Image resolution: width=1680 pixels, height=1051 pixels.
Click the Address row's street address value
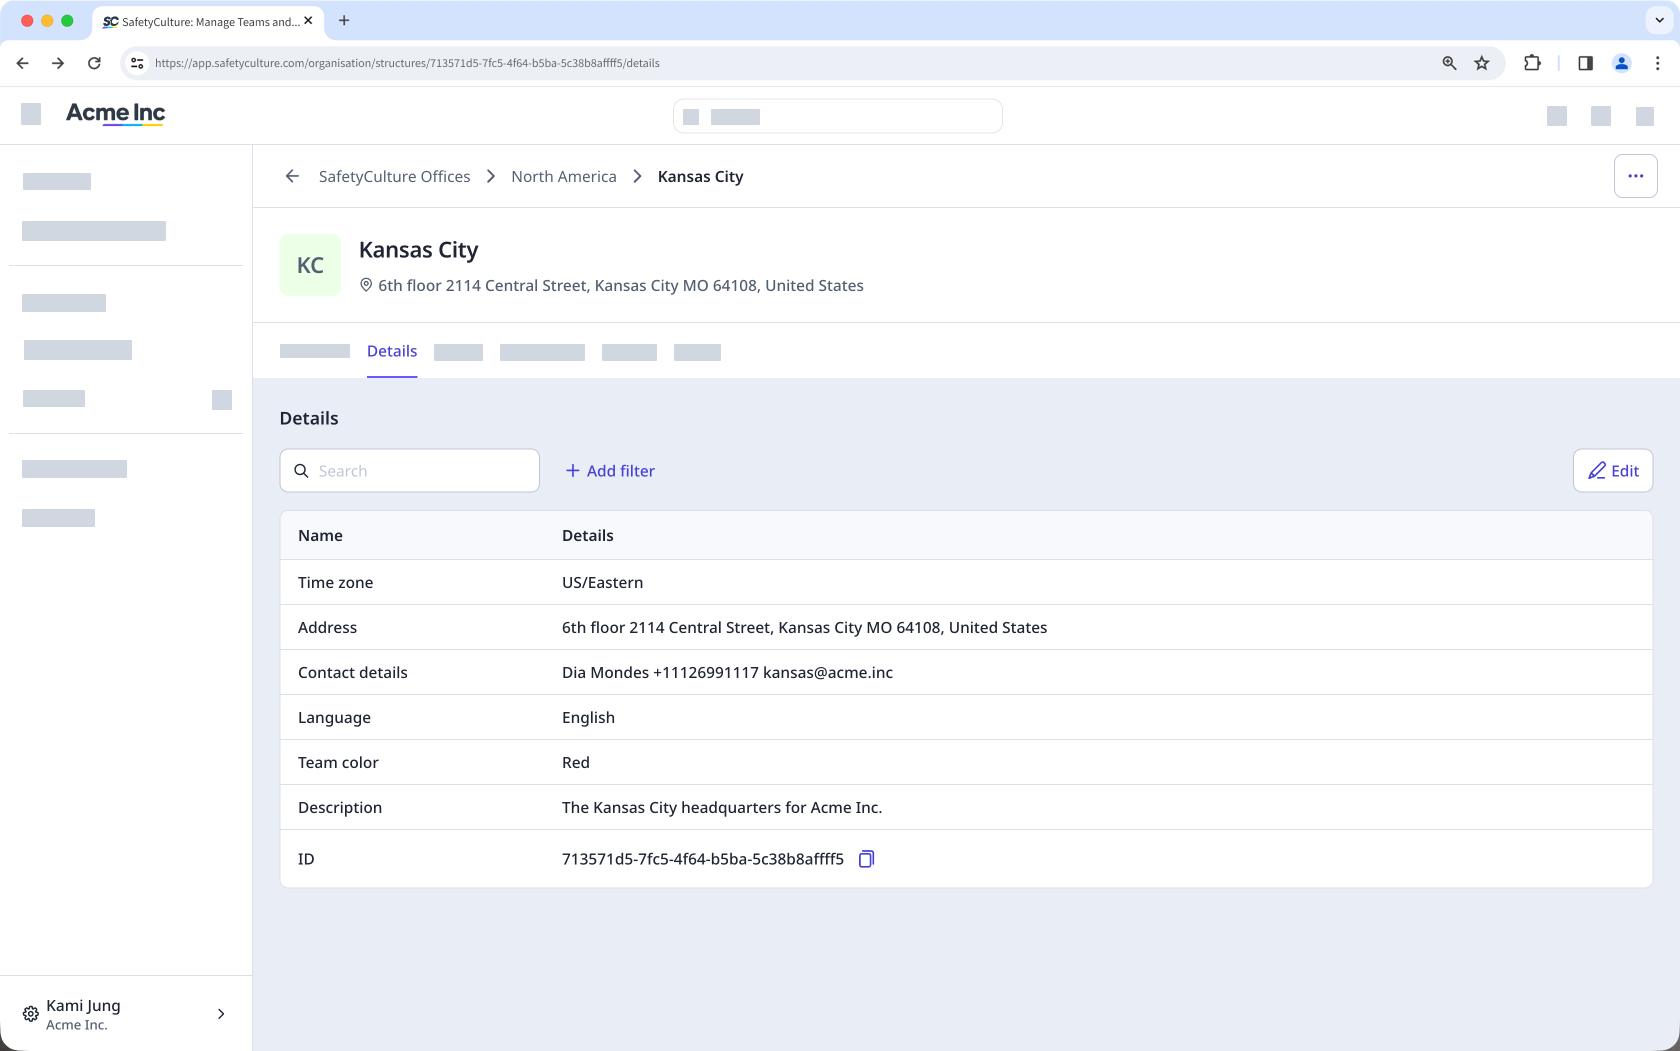[x=804, y=628]
